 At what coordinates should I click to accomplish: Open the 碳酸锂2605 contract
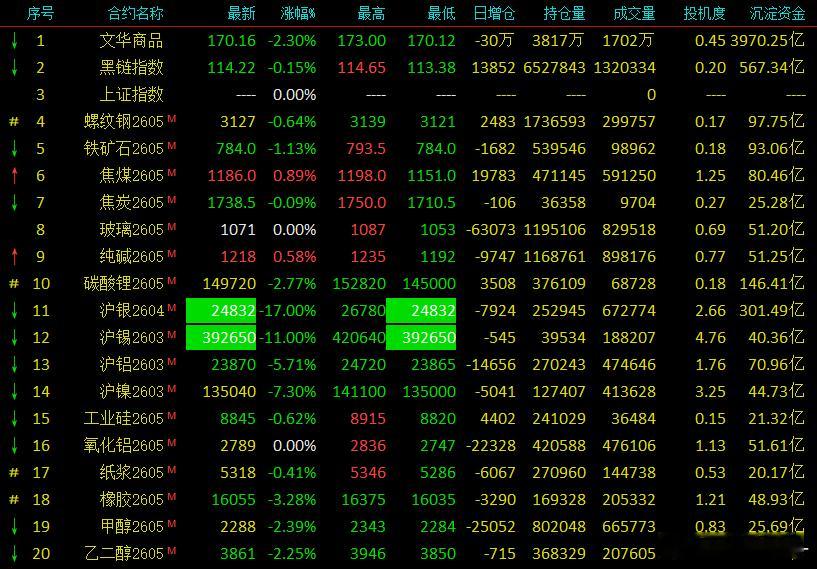tap(124, 284)
